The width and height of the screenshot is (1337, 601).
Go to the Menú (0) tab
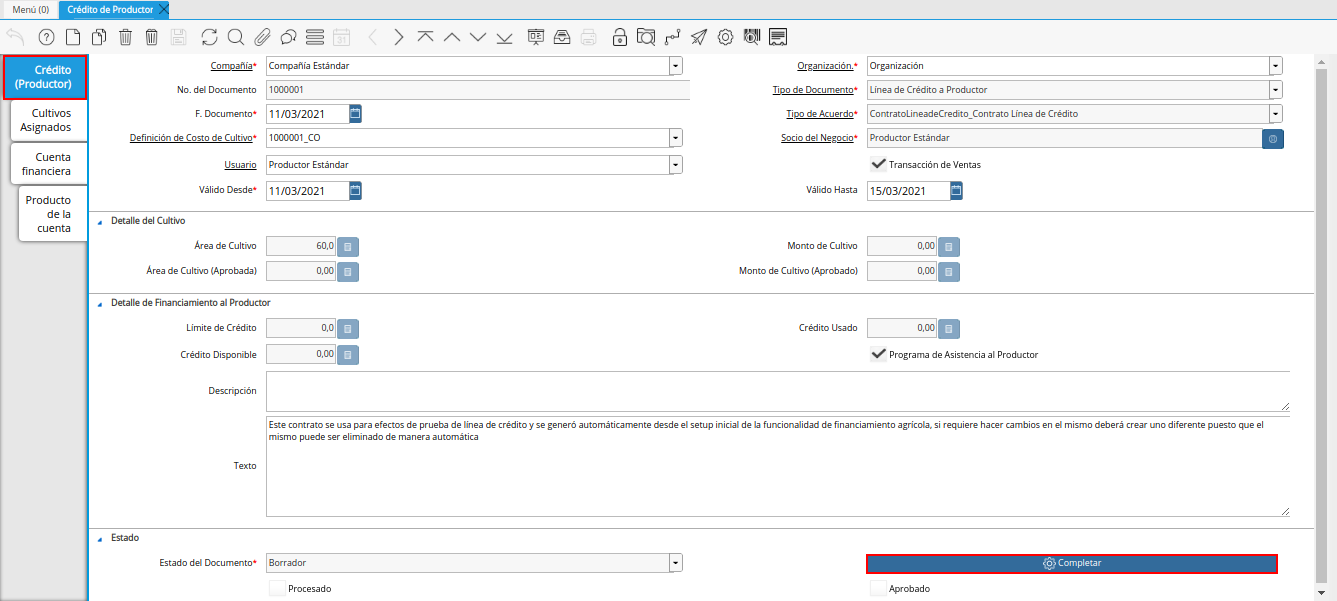click(30, 9)
